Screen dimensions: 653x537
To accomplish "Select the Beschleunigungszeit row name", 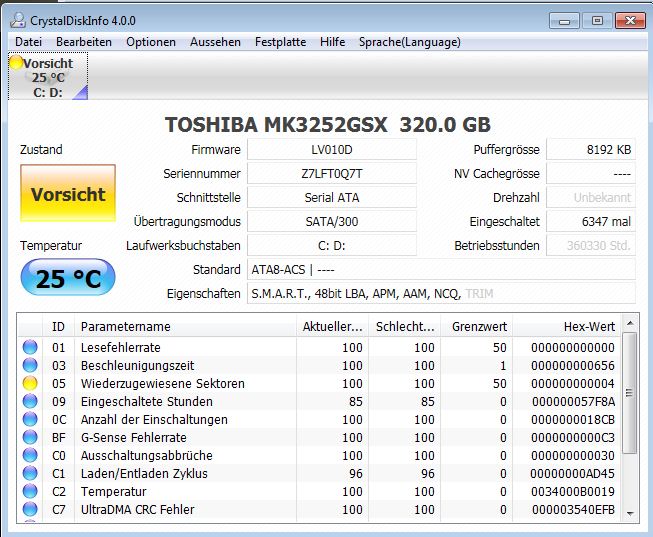I will [x=137, y=365].
